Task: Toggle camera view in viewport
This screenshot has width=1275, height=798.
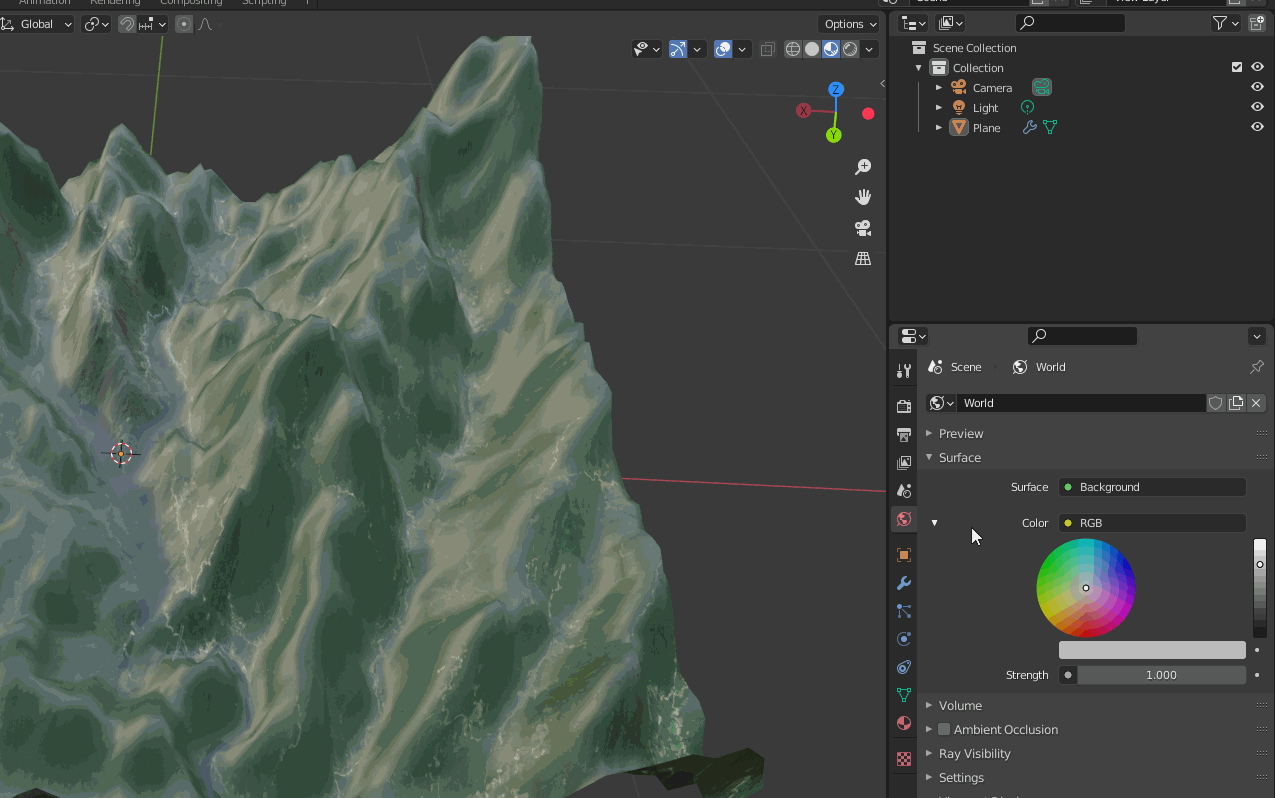Action: point(863,228)
